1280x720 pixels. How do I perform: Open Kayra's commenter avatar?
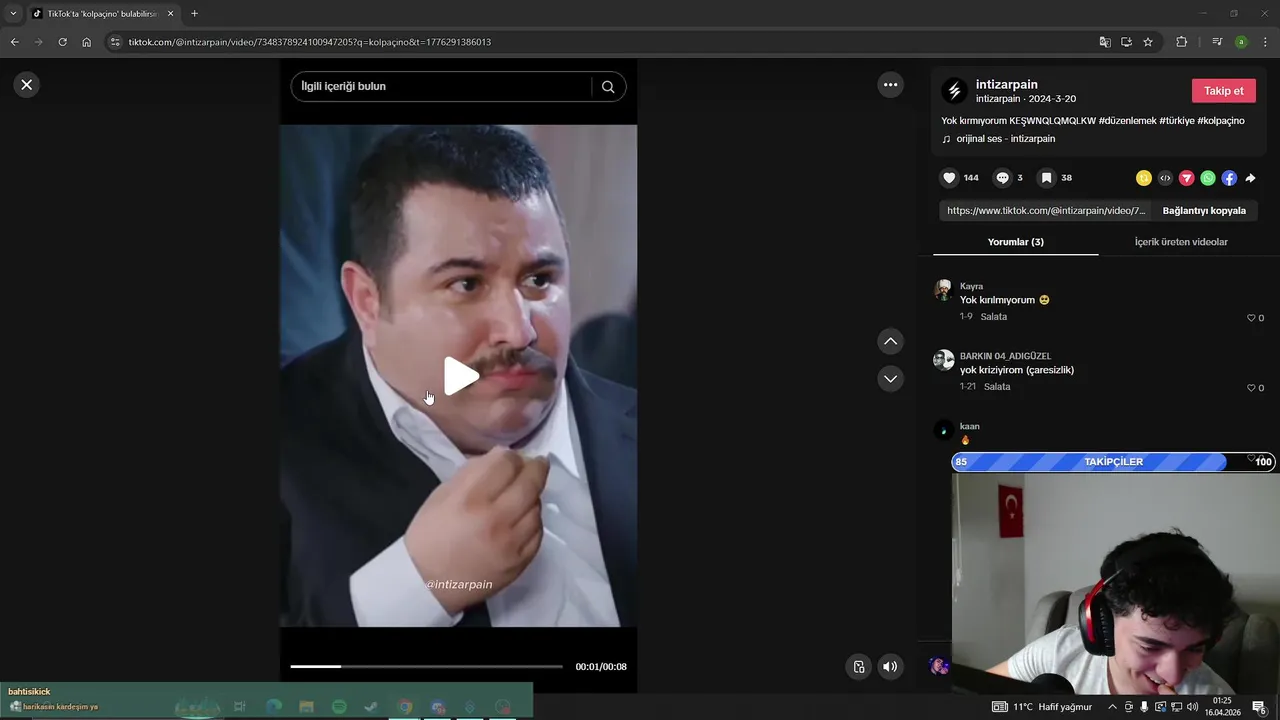click(x=943, y=290)
